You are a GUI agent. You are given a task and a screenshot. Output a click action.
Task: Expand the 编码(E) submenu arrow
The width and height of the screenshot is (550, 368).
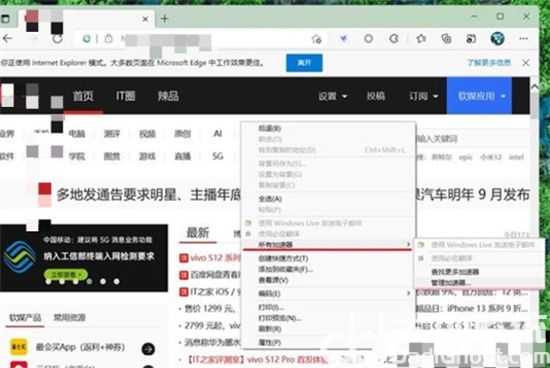(408, 293)
